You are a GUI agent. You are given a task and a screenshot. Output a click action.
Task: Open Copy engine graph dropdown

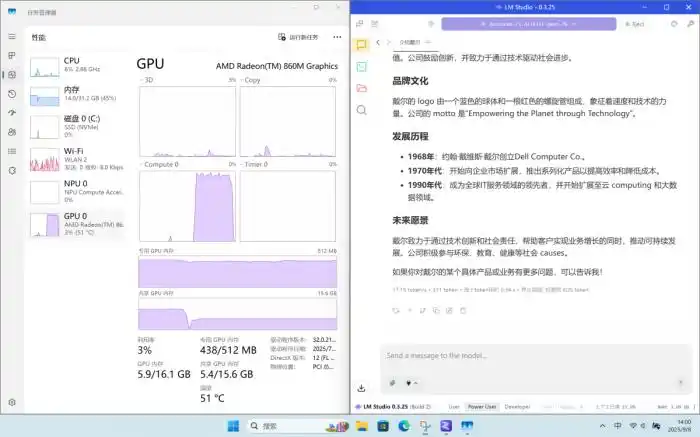pyautogui.click(x=250, y=80)
